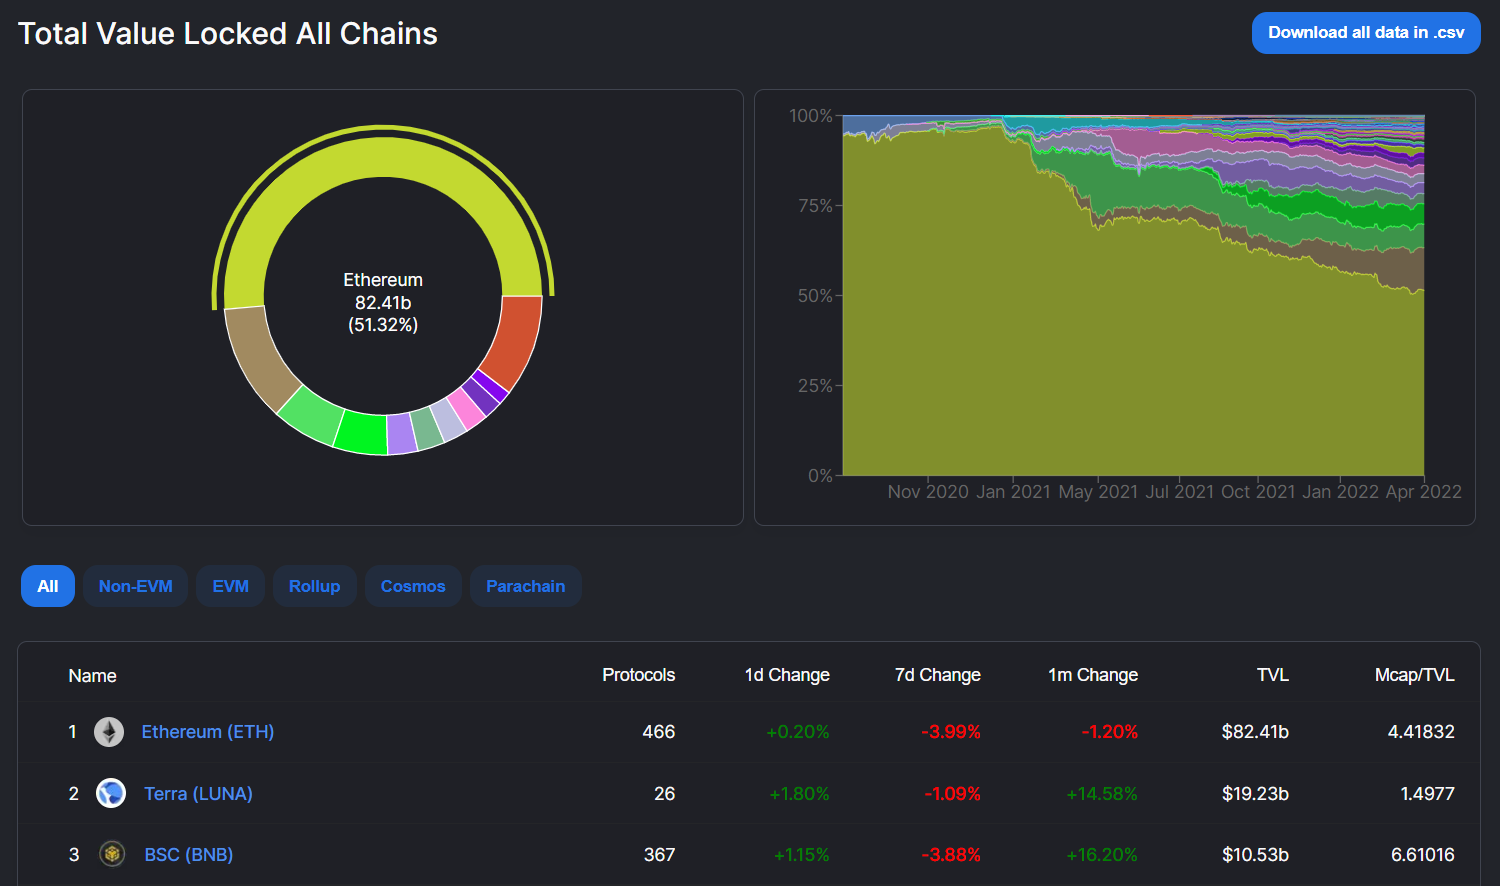
Task: Sort table by TVL column header
Action: (1272, 675)
